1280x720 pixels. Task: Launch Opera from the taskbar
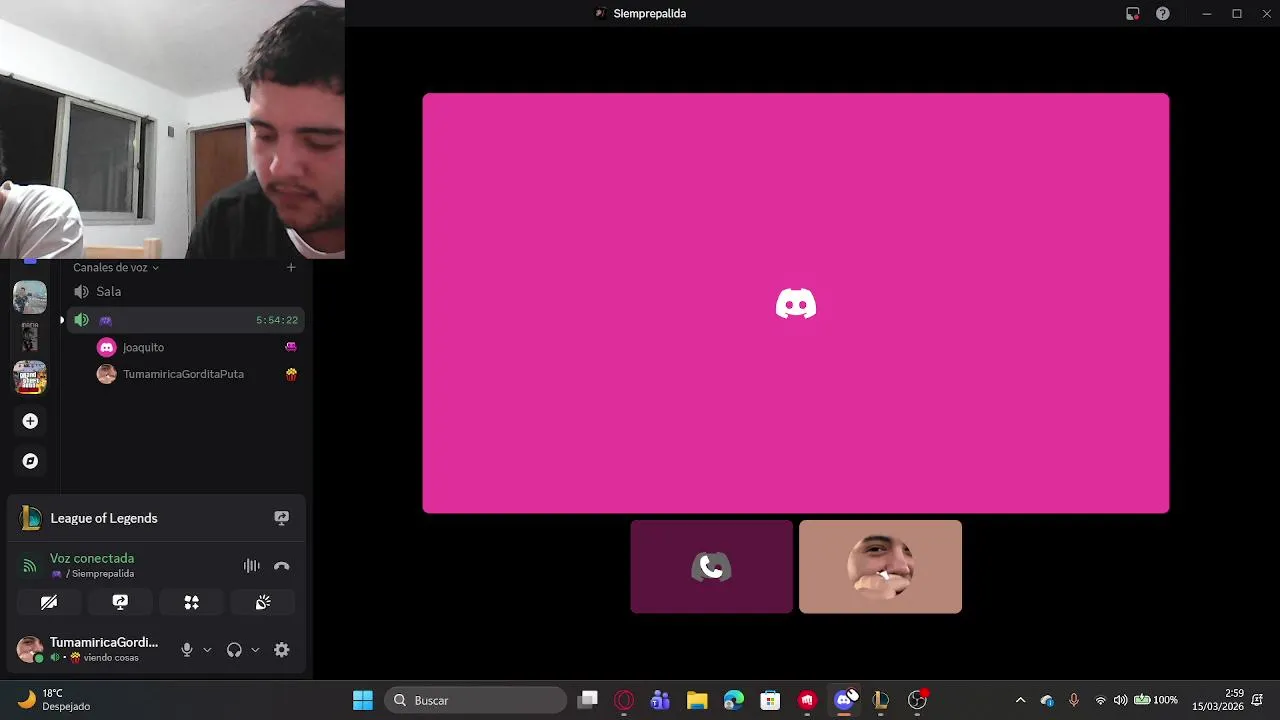(x=624, y=700)
